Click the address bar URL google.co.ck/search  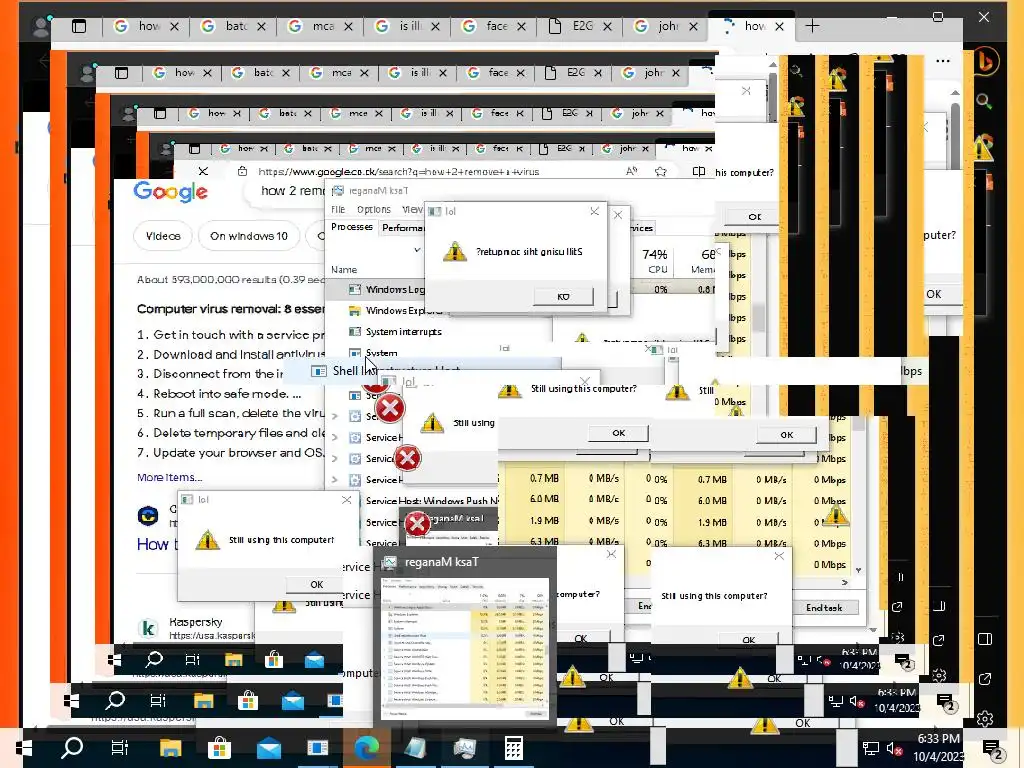point(398,171)
